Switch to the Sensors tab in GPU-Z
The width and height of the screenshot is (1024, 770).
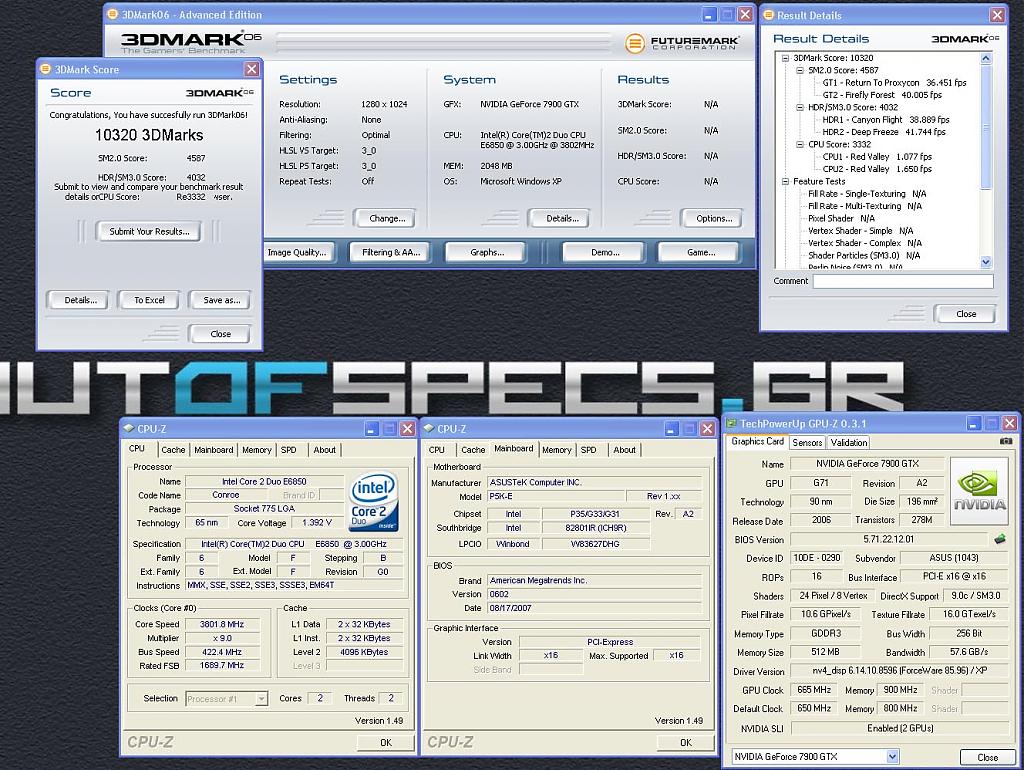pos(807,443)
